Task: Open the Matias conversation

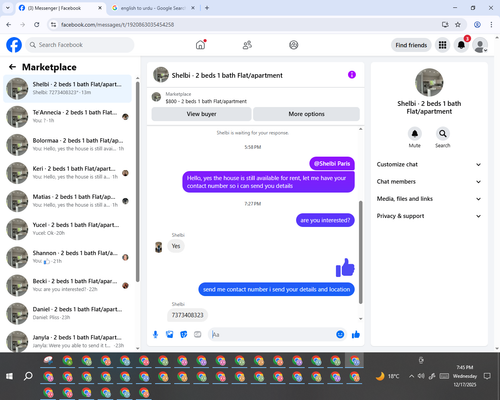Action: pyautogui.click(x=67, y=201)
